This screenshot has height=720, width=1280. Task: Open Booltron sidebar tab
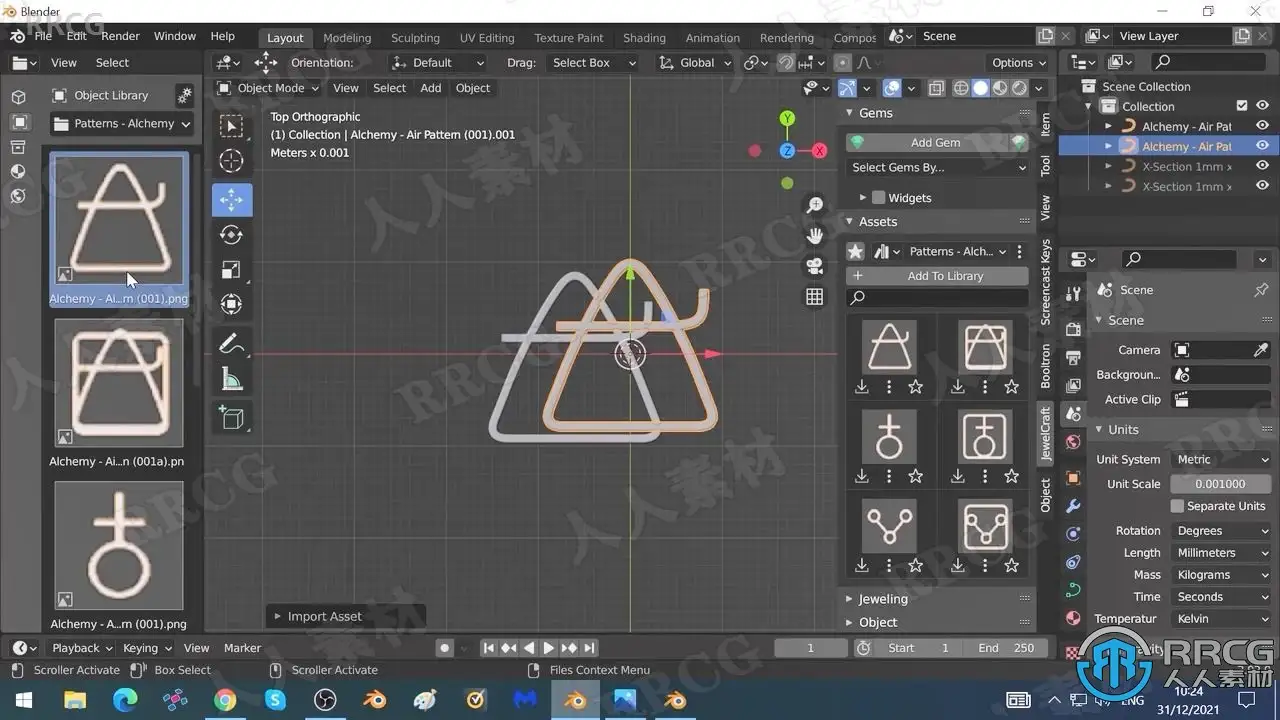pyautogui.click(x=1045, y=367)
